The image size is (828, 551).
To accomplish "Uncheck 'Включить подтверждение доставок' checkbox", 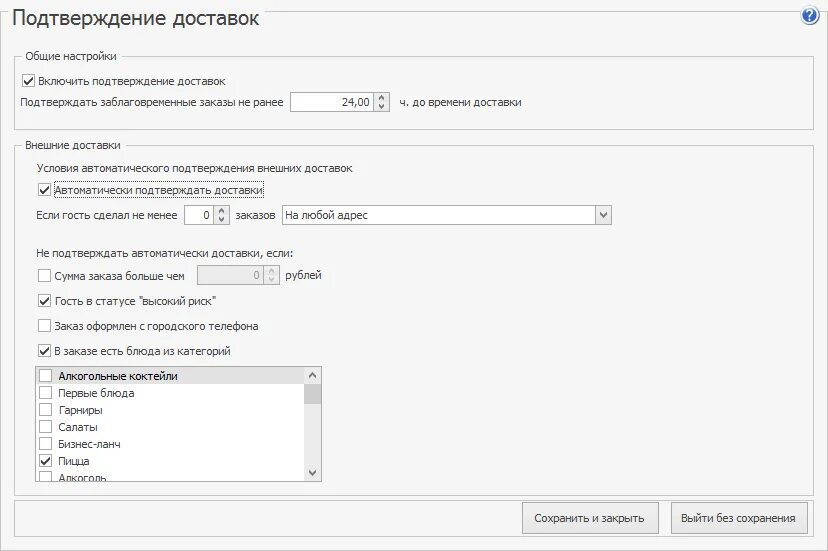I will [29, 81].
